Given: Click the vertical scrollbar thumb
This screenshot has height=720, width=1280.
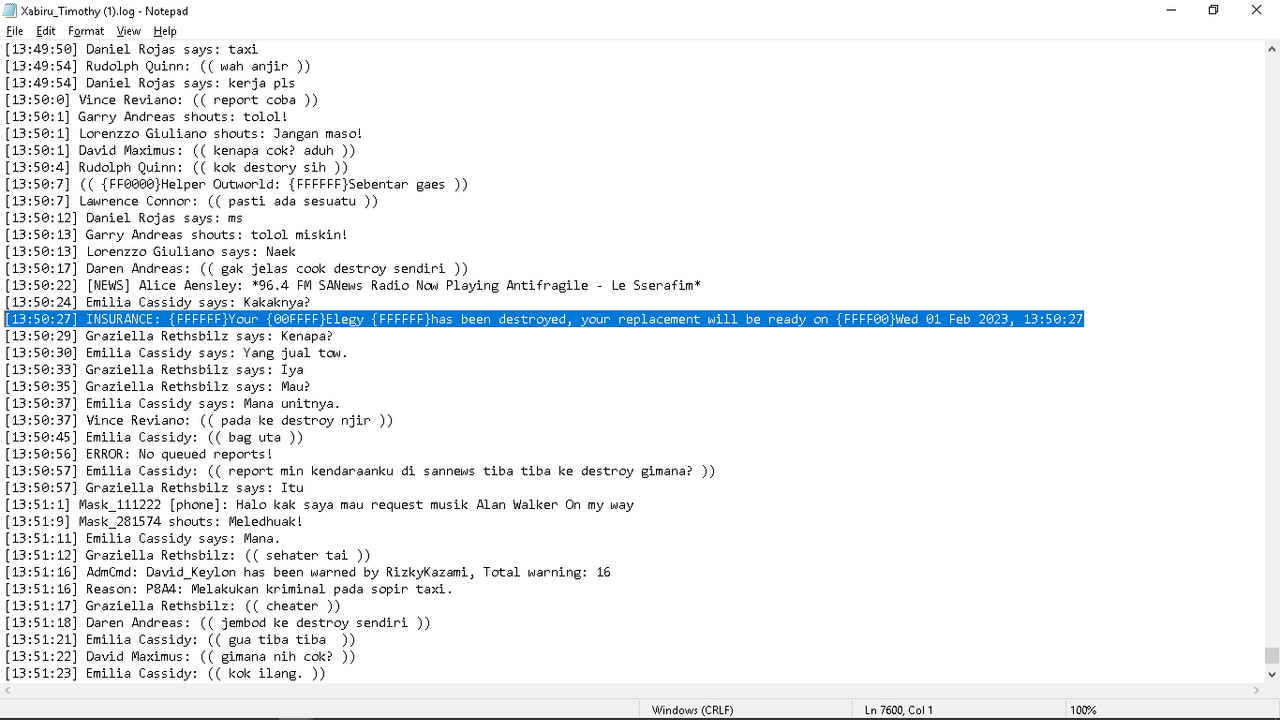Looking at the screenshot, I should tap(1272, 655).
